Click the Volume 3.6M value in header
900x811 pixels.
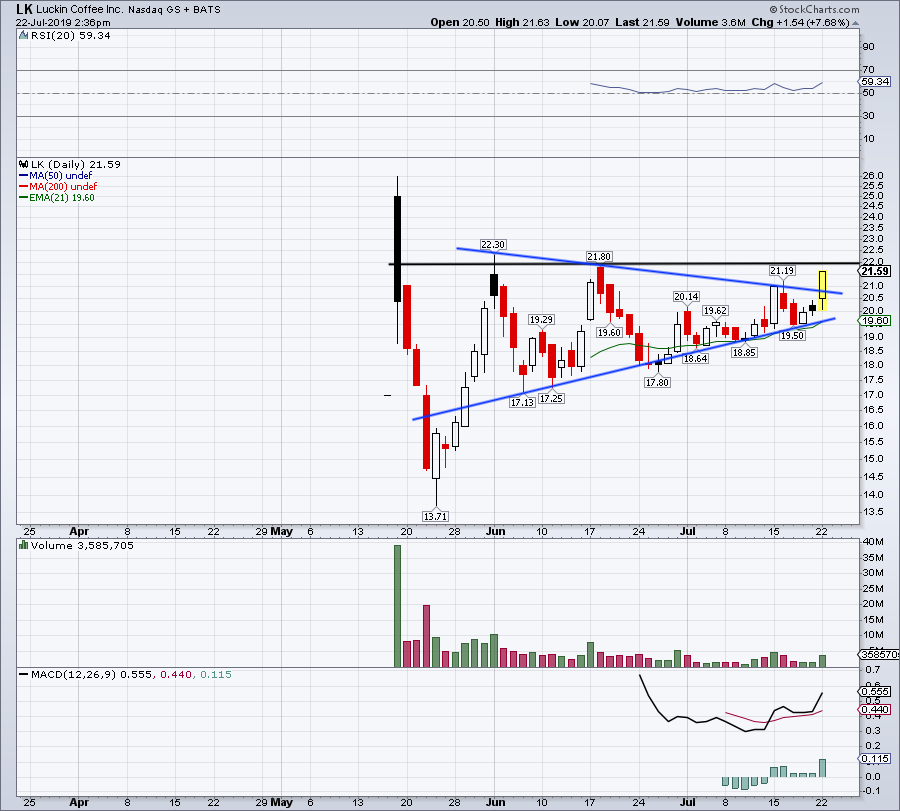tap(711, 22)
